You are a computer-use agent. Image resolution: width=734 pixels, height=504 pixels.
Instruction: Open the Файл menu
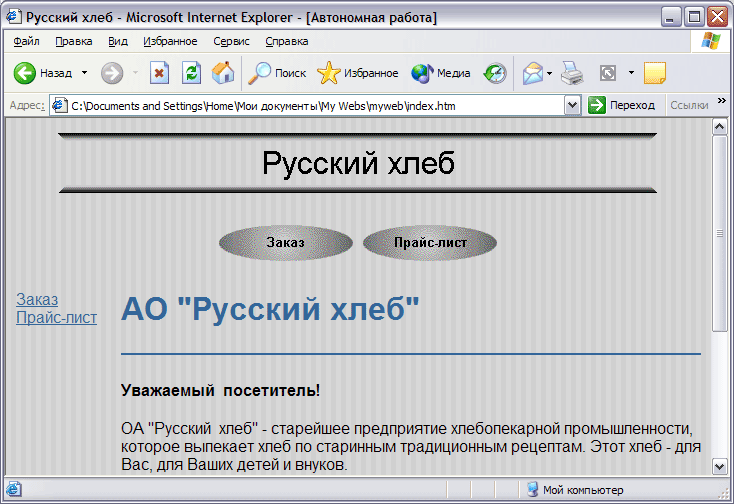point(26,42)
